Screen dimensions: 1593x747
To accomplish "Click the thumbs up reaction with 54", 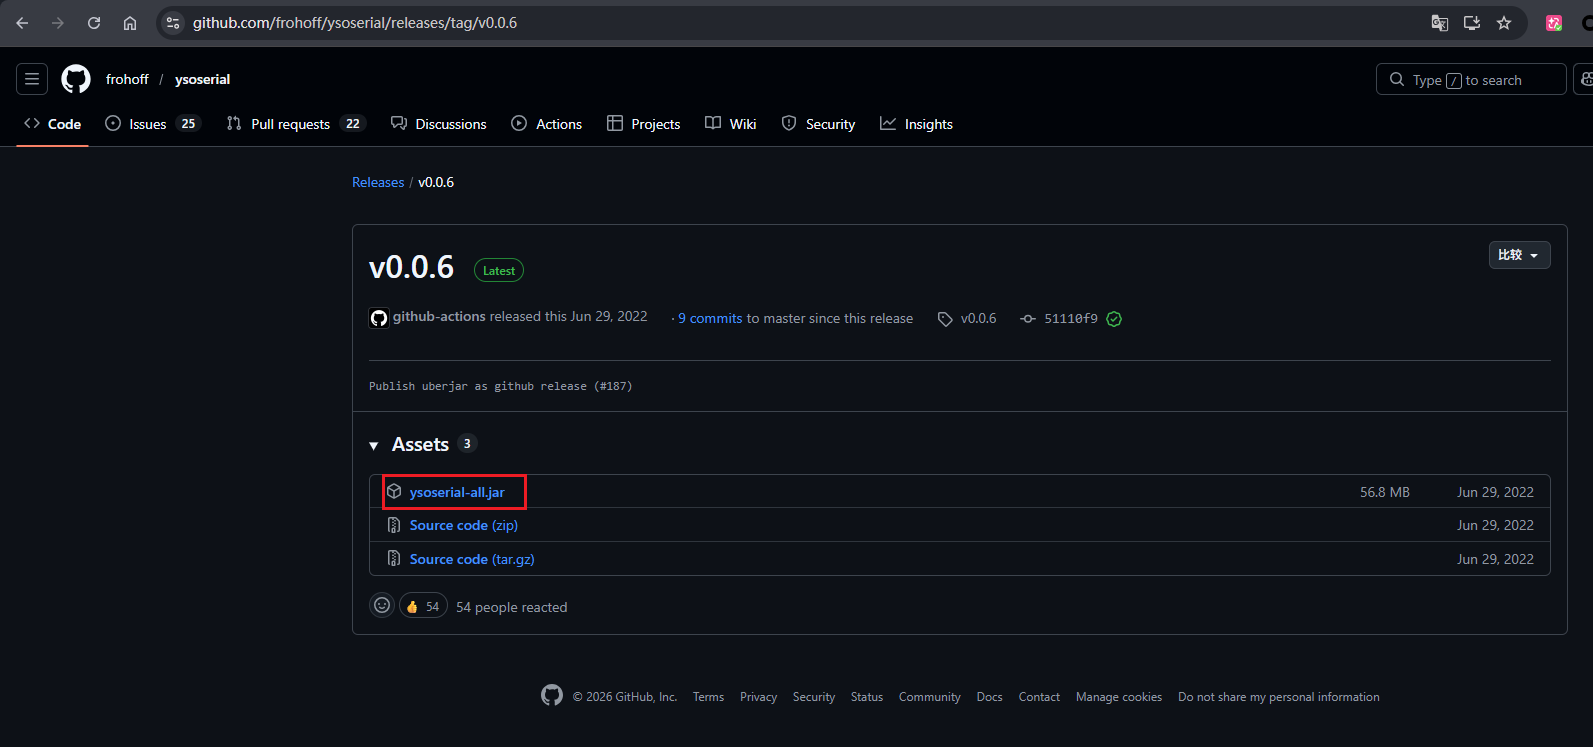I will pos(423,606).
